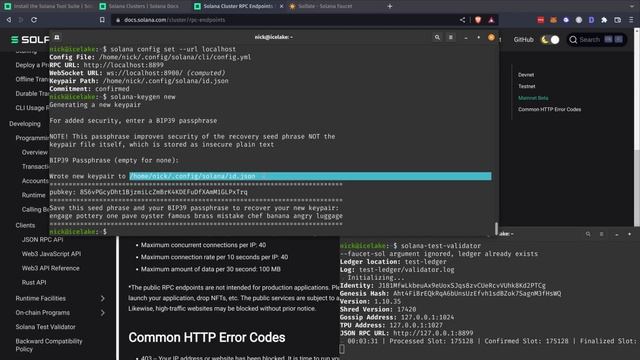The image size is (640, 360).
Task: Open the browser wallet icon
Action: [x=618, y=20]
